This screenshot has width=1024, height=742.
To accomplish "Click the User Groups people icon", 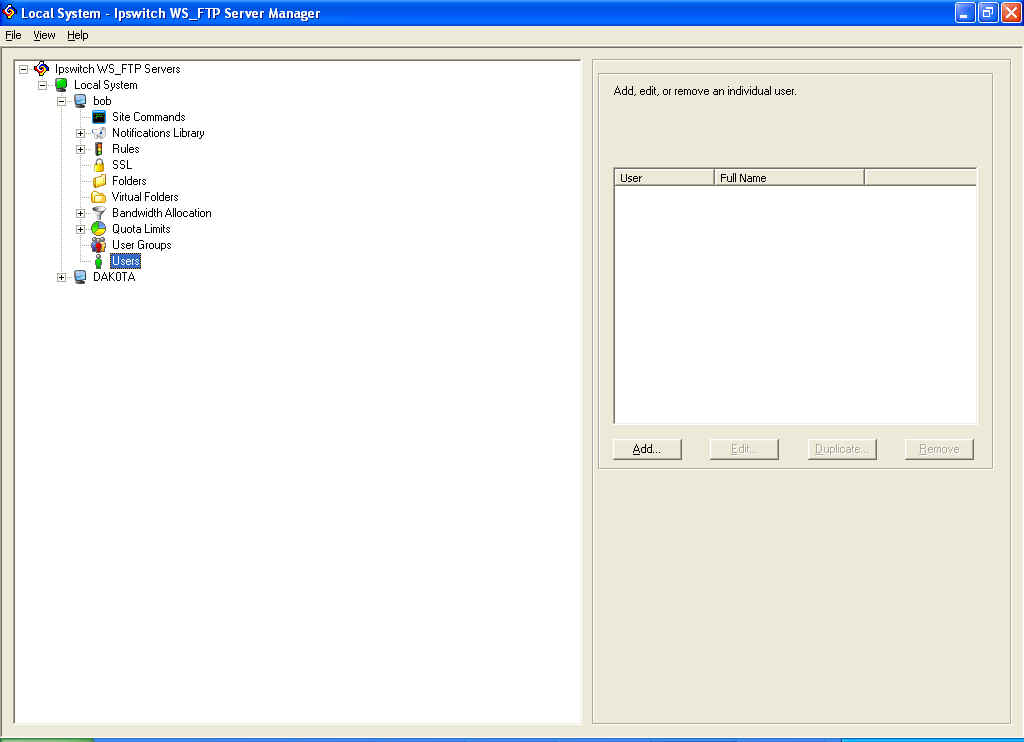I will pos(99,245).
